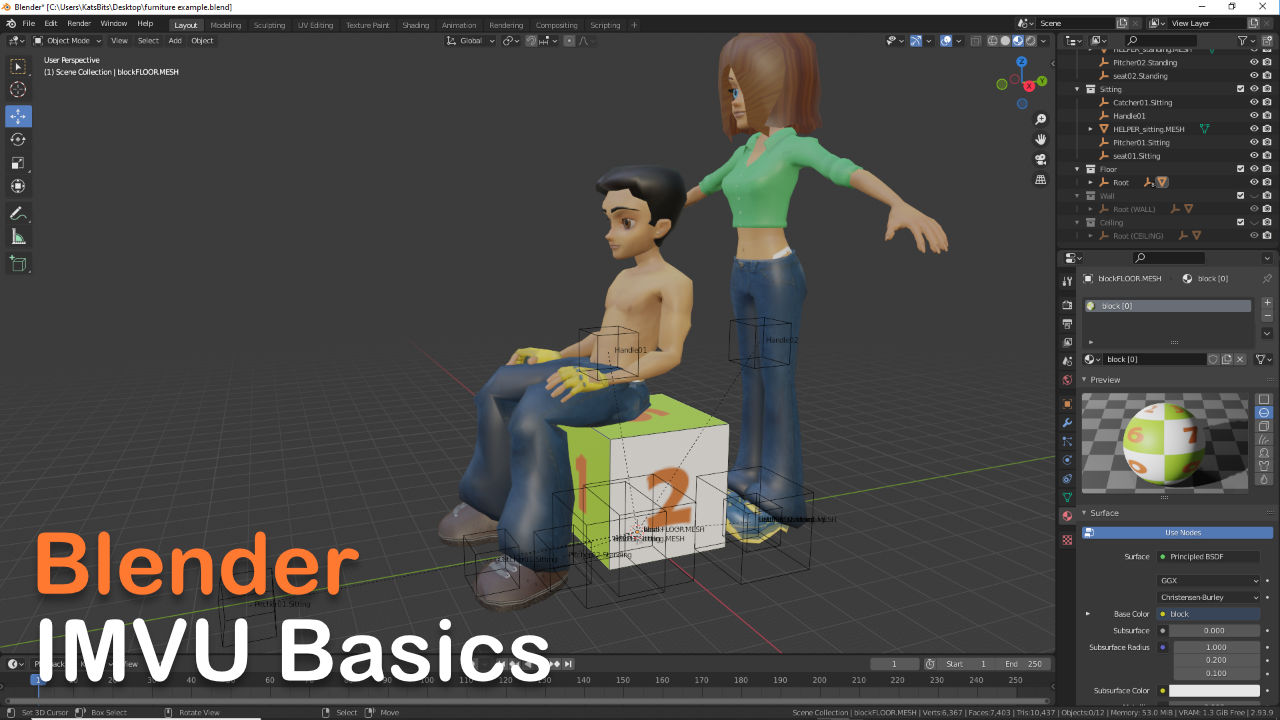
Task: Uncheck the Floor collection checkbox
Action: click(1241, 169)
